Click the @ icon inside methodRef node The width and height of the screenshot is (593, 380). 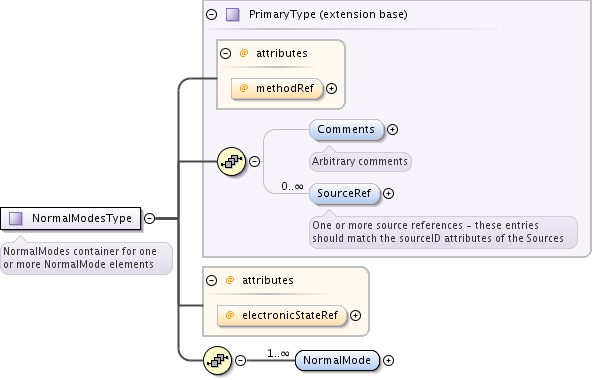coord(244,88)
